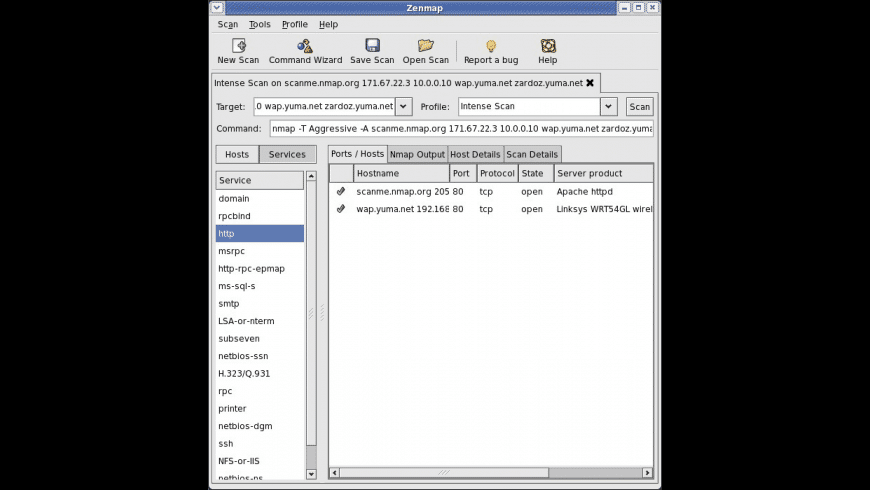The image size is (870, 490).
Task: Click the Profile Intense Scan field
Action: pos(529,107)
